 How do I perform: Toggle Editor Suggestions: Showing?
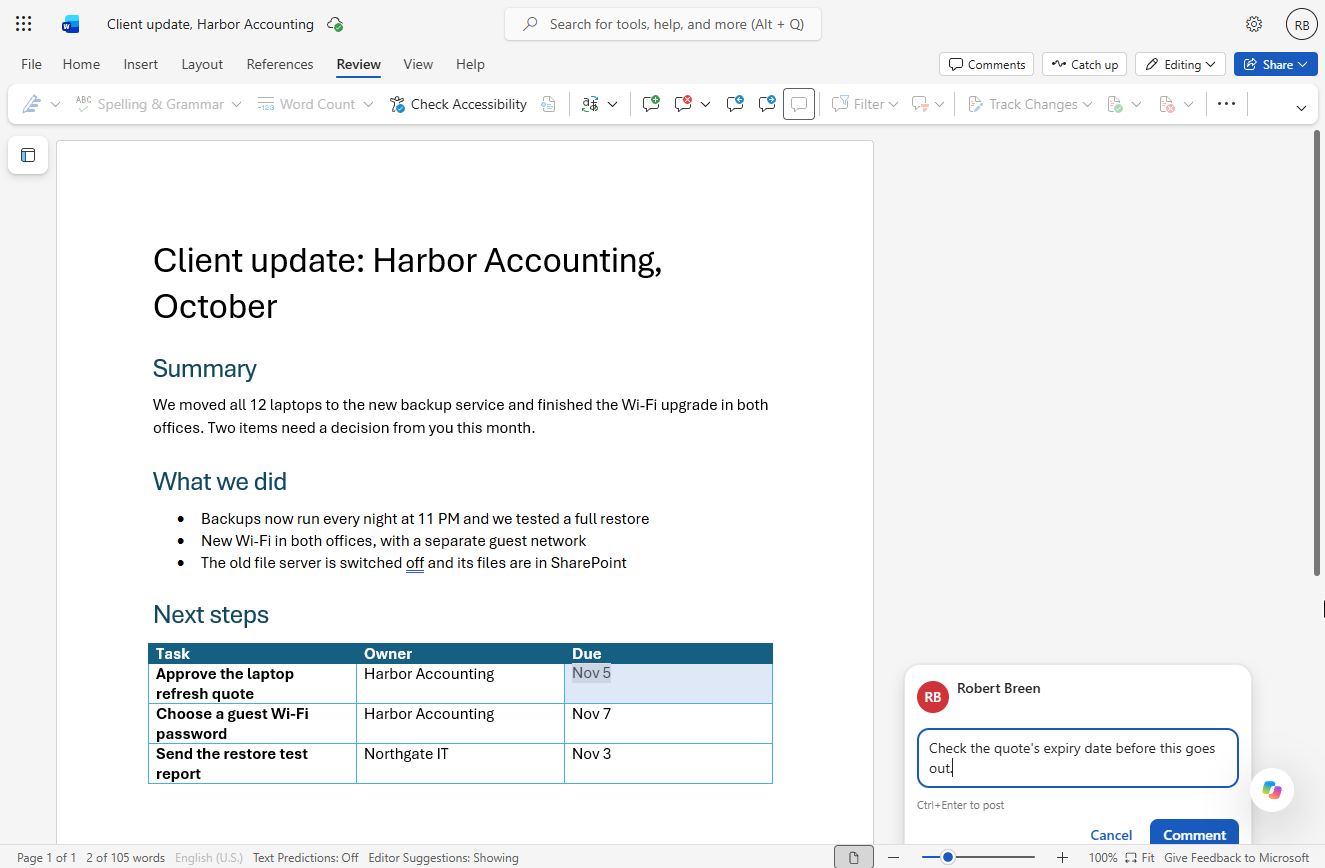pos(443,857)
